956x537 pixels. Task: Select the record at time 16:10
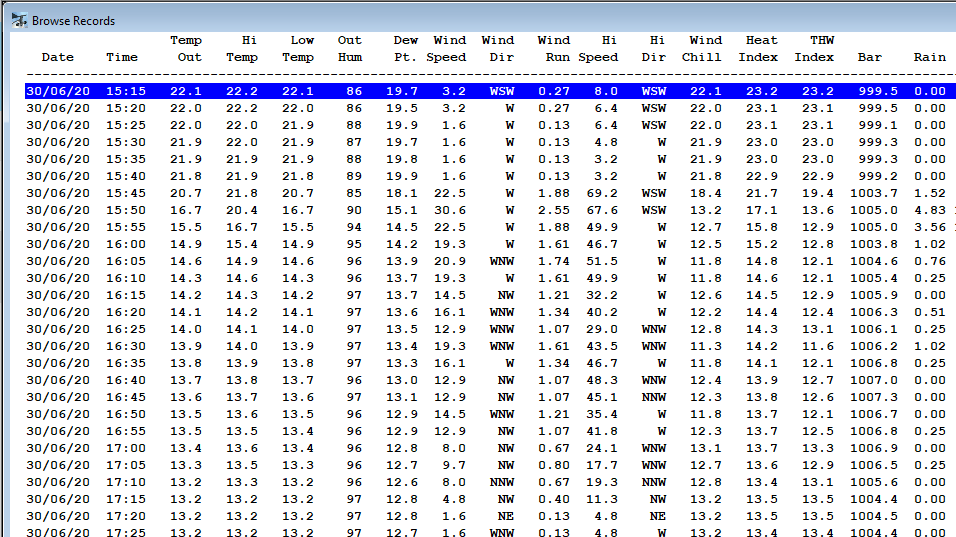(x=490, y=279)
